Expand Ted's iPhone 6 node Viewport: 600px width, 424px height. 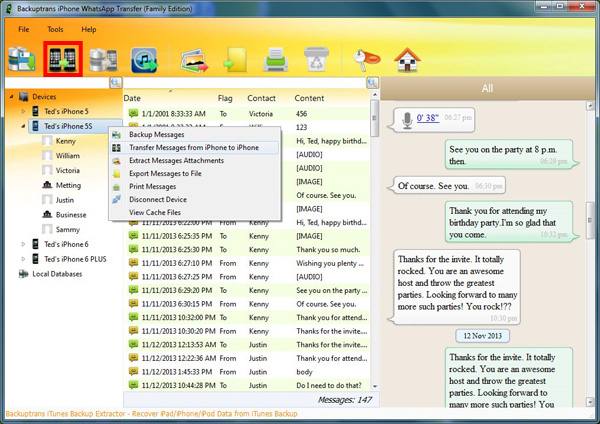pyautogui.click(x=23, y=244)
